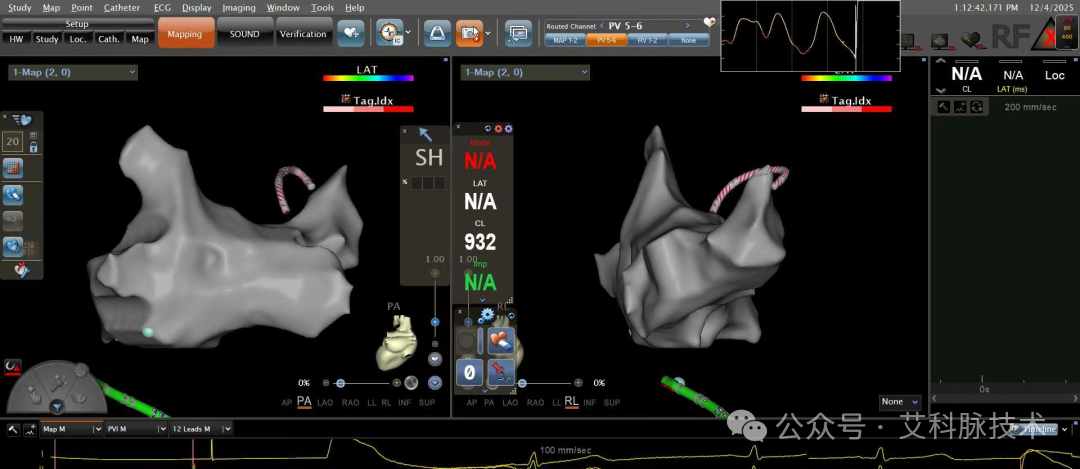1080x469 pixels.
Task: Click the SOUND mode button
Action: click(245, 33)
